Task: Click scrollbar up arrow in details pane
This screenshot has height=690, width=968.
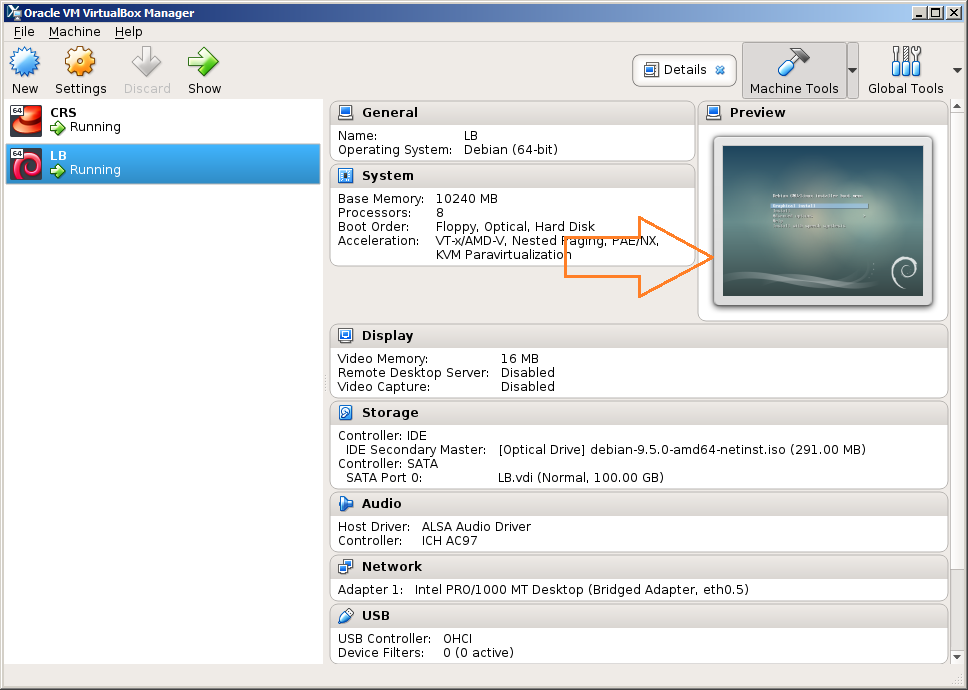Action: (957, 107)
